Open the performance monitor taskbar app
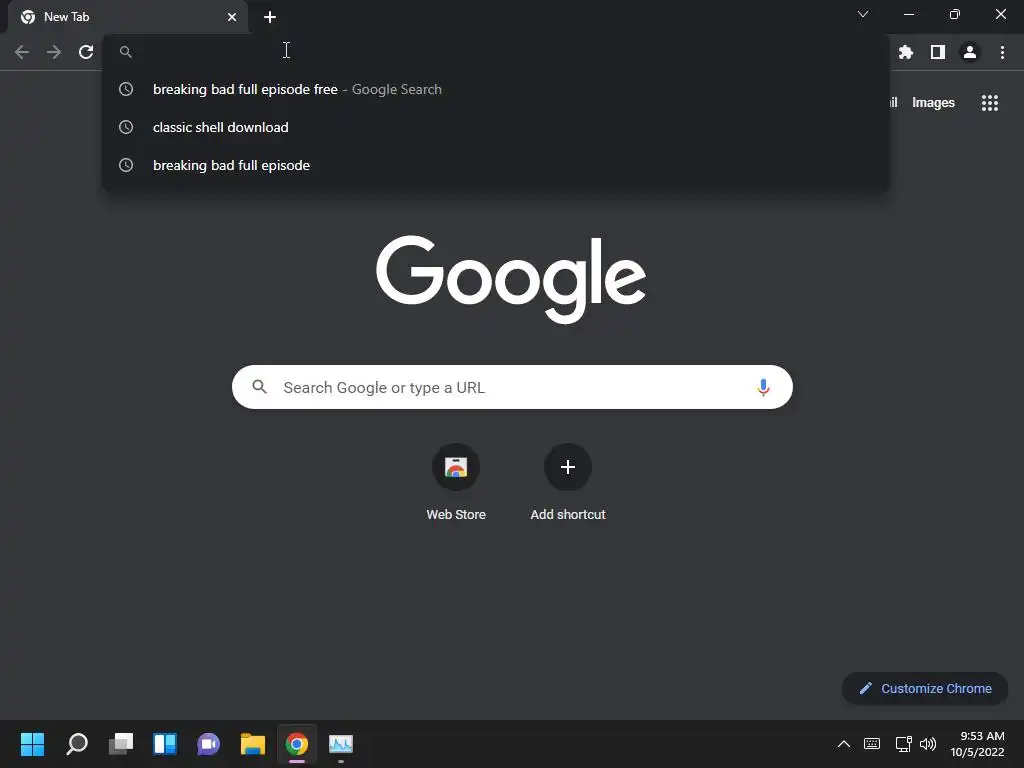1024x768 pixels. [341, 744]
